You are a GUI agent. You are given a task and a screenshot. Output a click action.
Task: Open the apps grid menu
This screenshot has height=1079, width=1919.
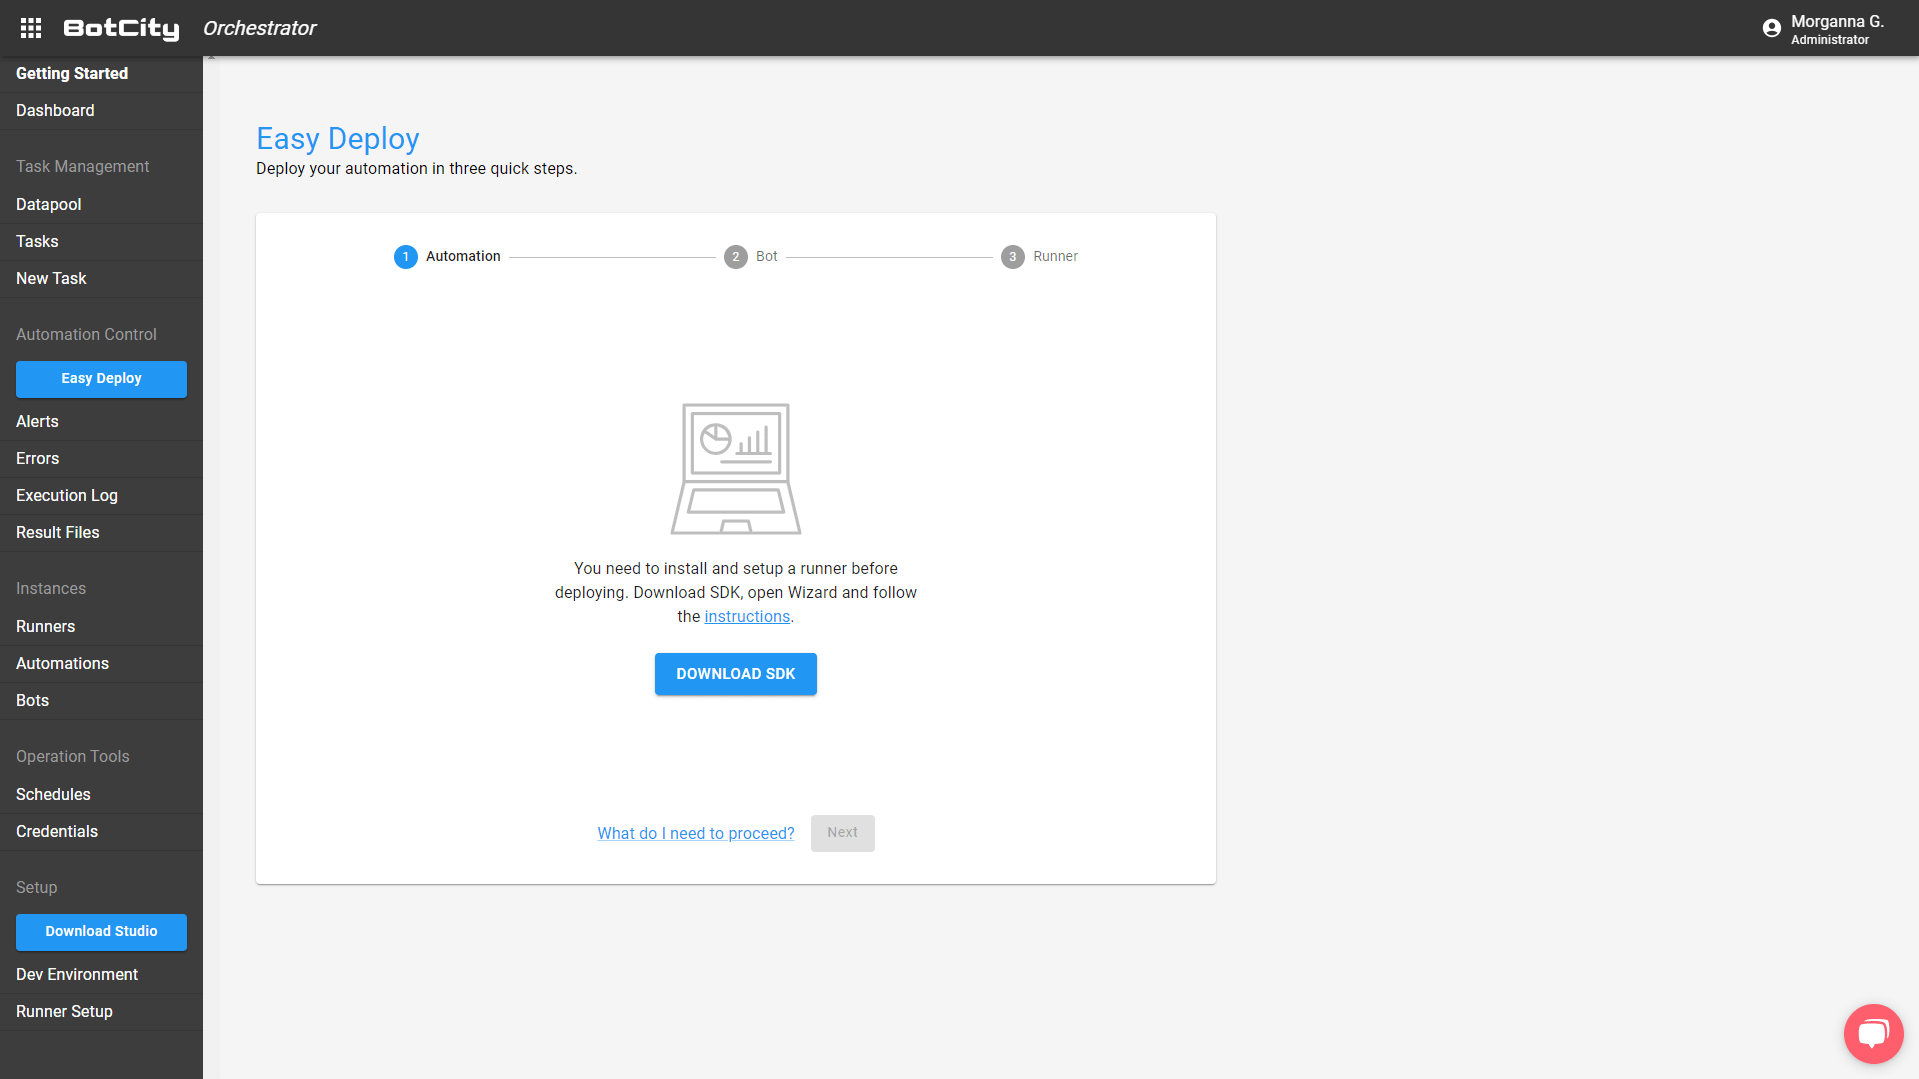(30, 28)
